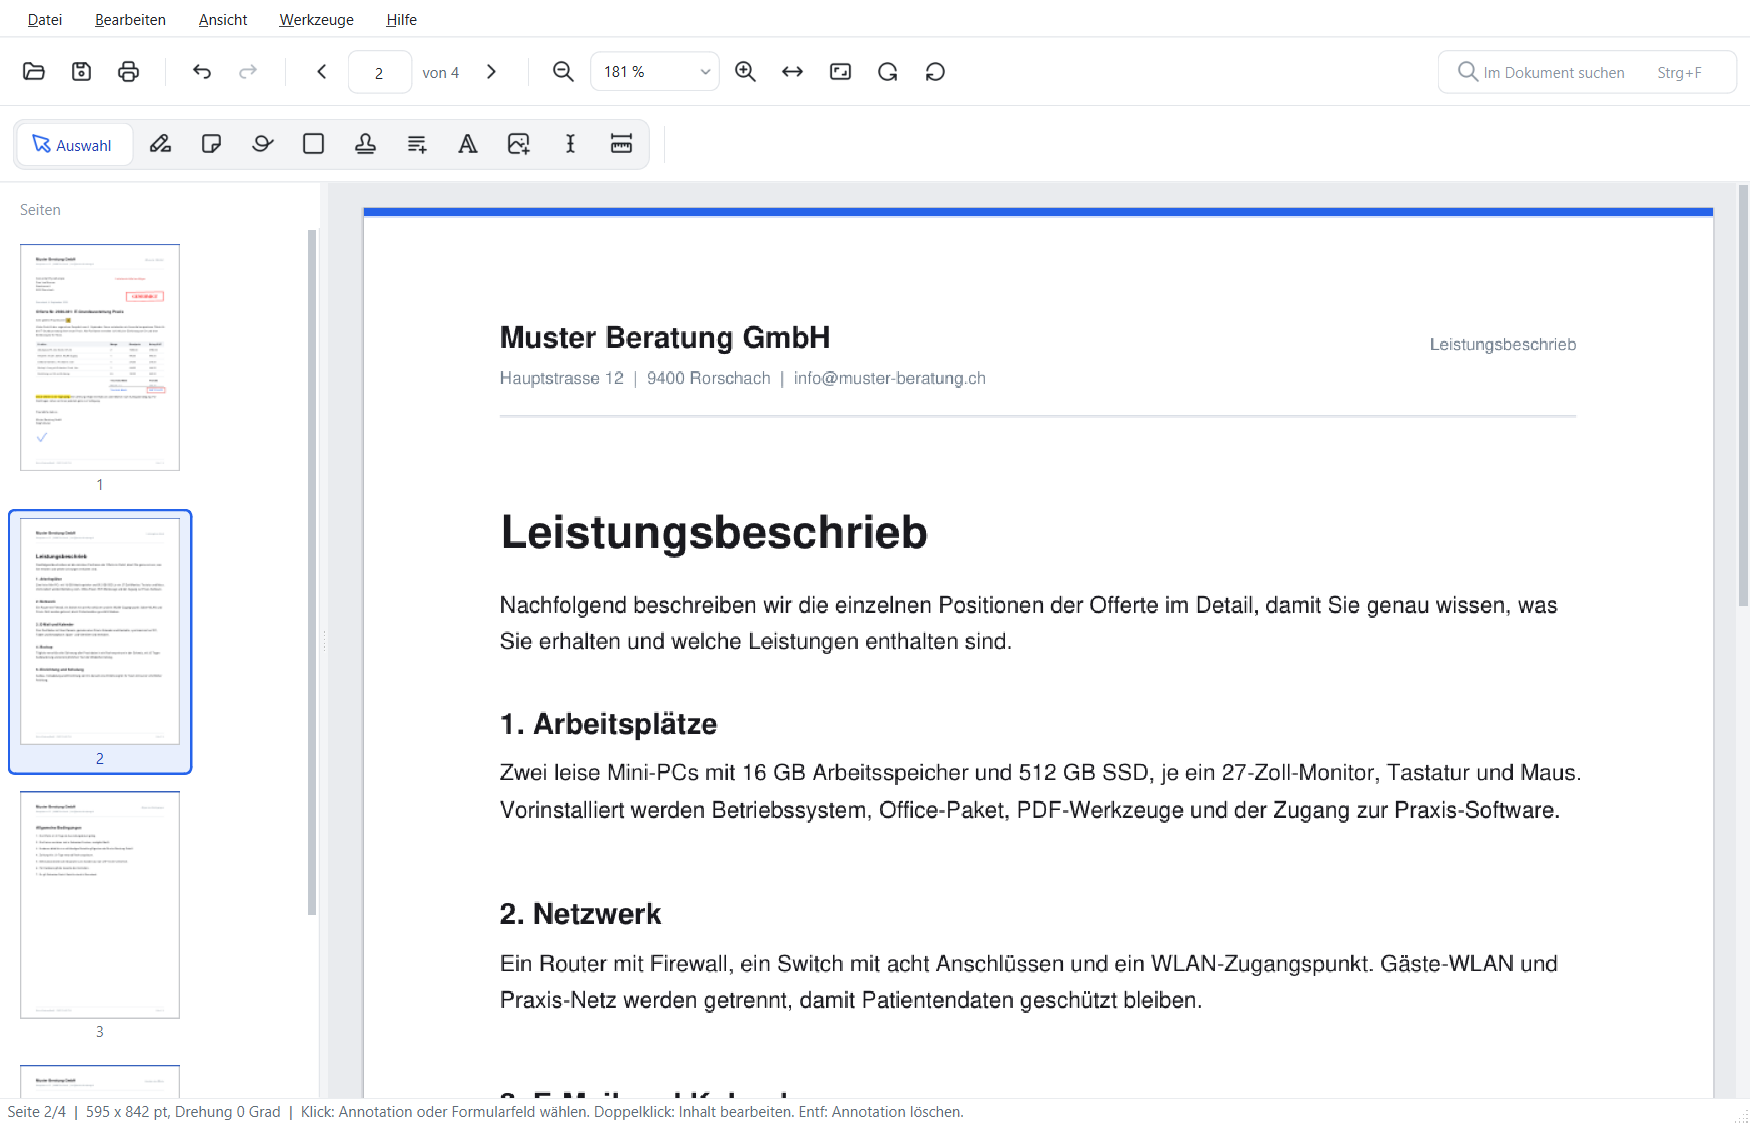Go to the previous page arrow
The height and width of the screenshot is (1125, 1750).
(322, 71)
